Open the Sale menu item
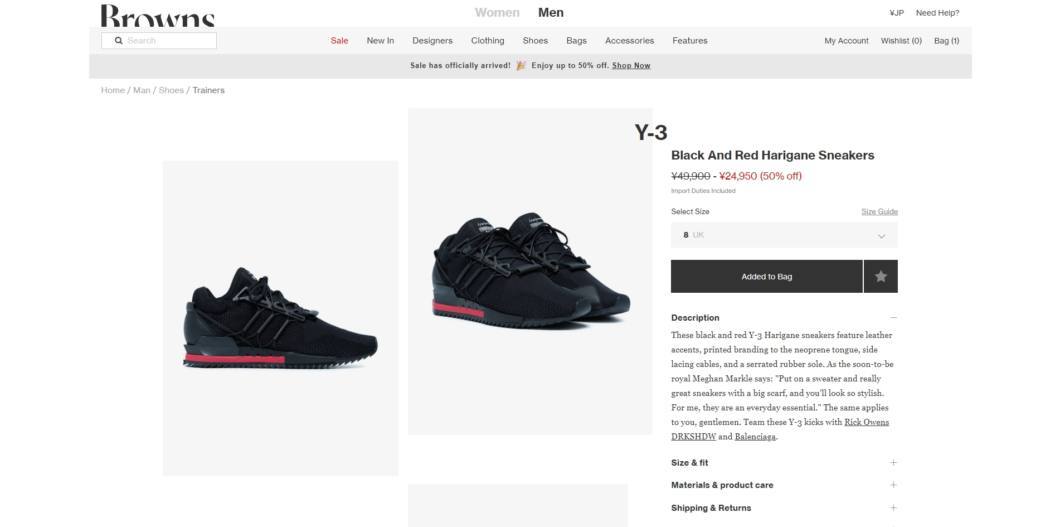Screen dimensions: 1060x527 click(339, 41)
